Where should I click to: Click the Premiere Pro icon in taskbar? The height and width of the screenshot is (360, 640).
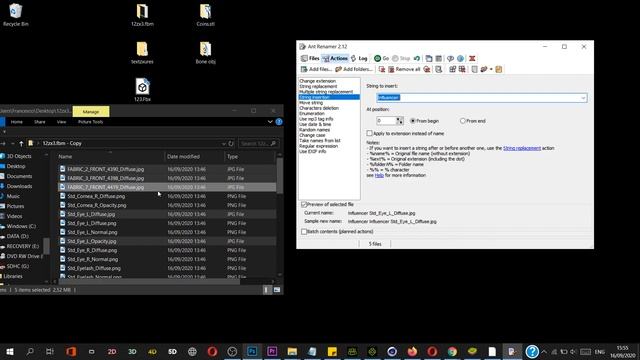tap(272, 351)
